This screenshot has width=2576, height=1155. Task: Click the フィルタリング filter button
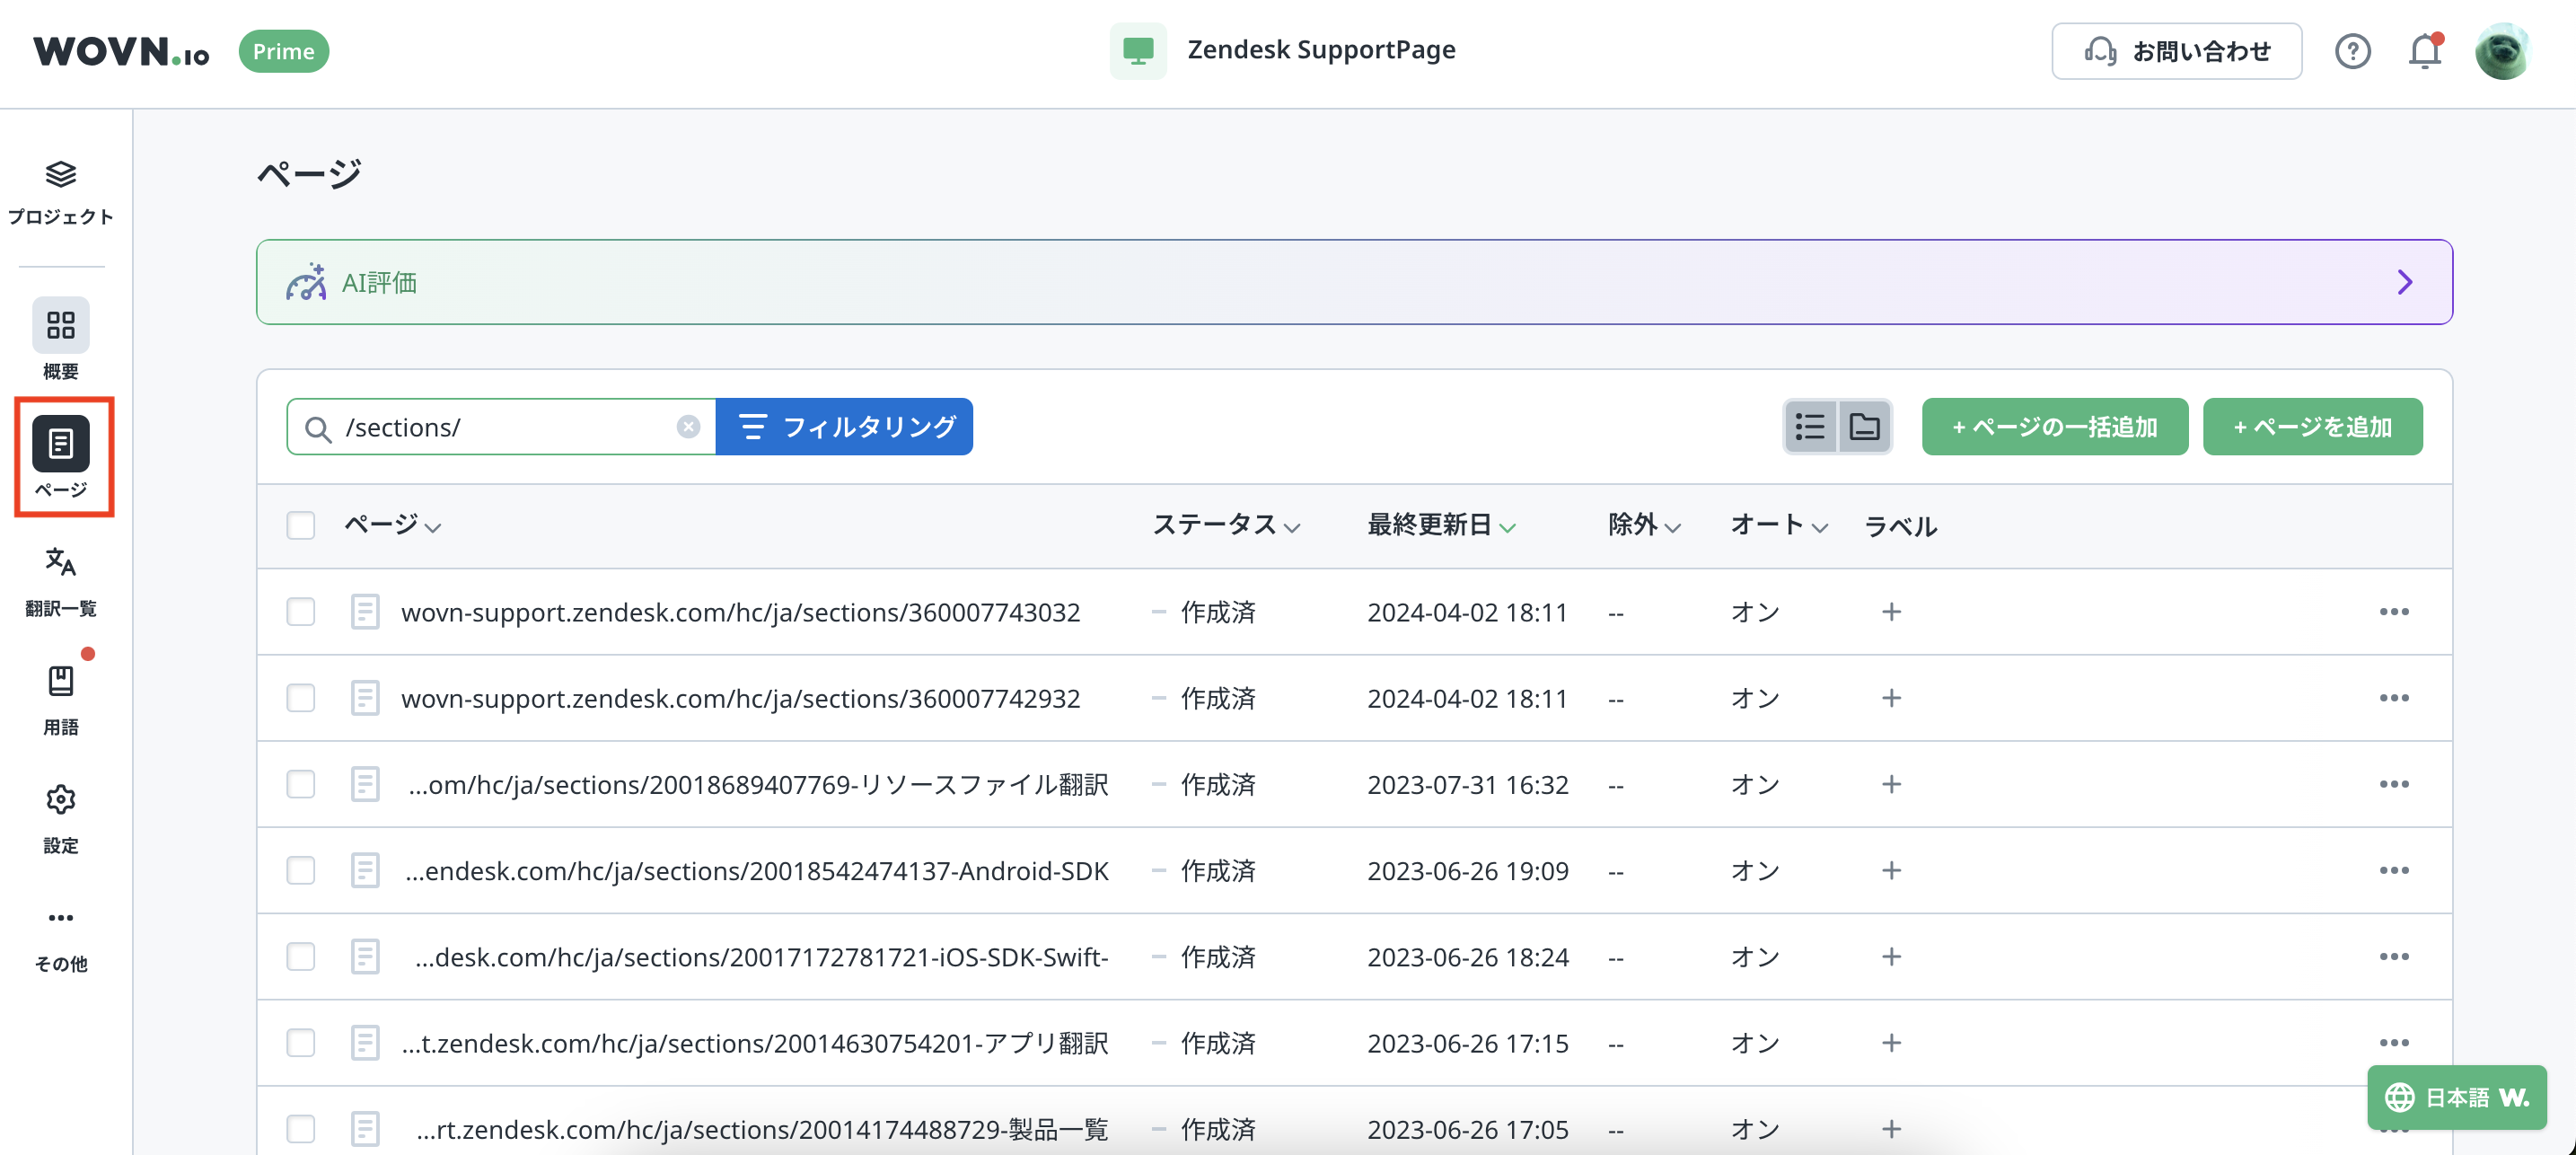click(x=845, y=427)
